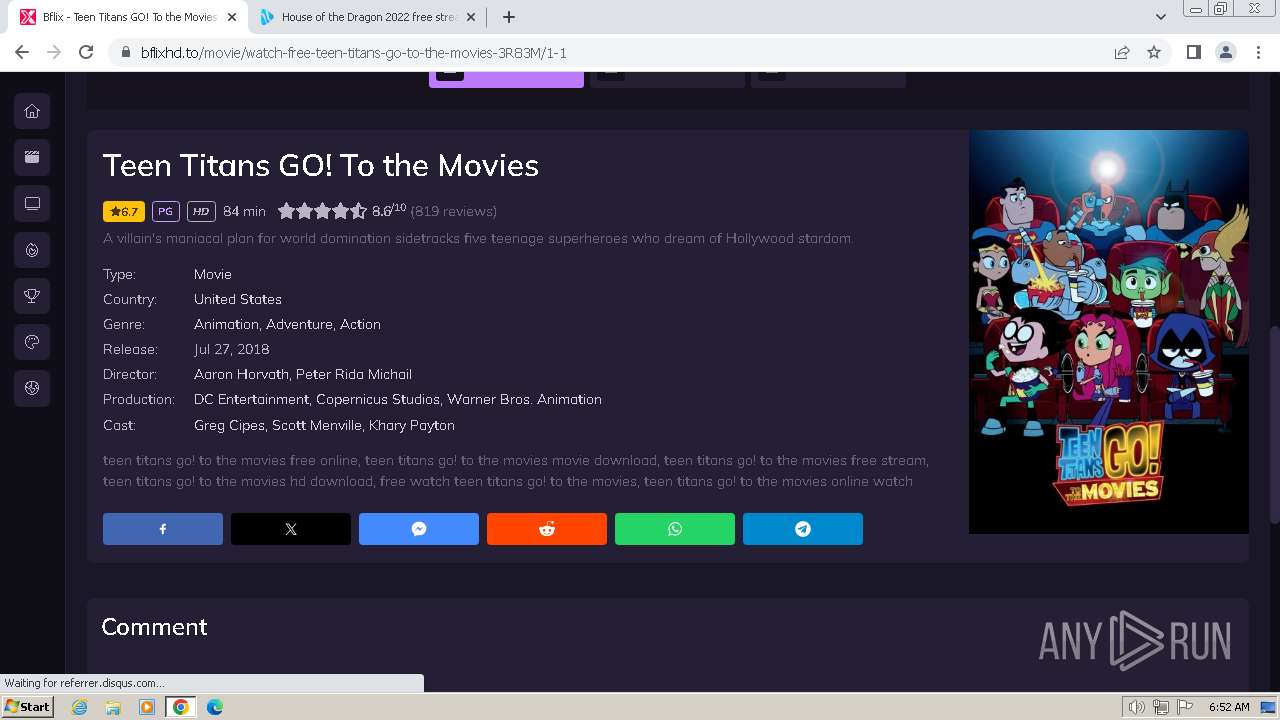
Task: Open the Movies clapperboard sidebar icon
Action: 32,157
